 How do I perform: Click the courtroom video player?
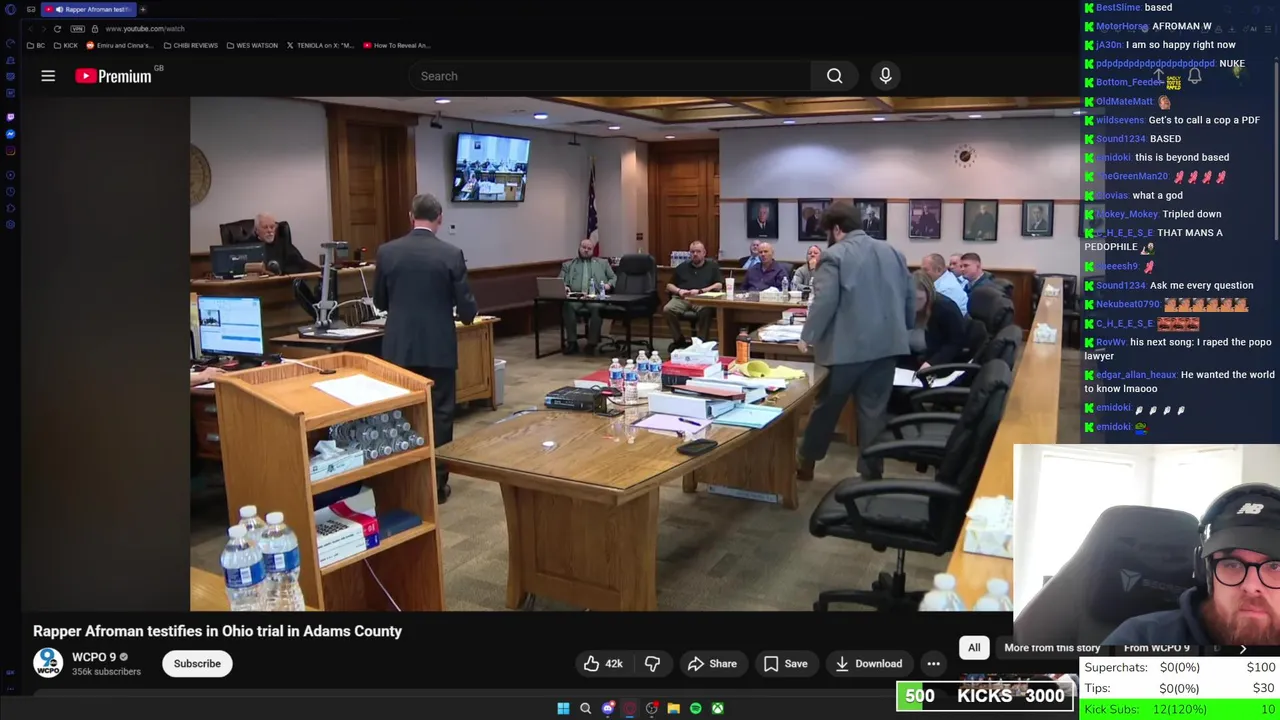(601, 354)
